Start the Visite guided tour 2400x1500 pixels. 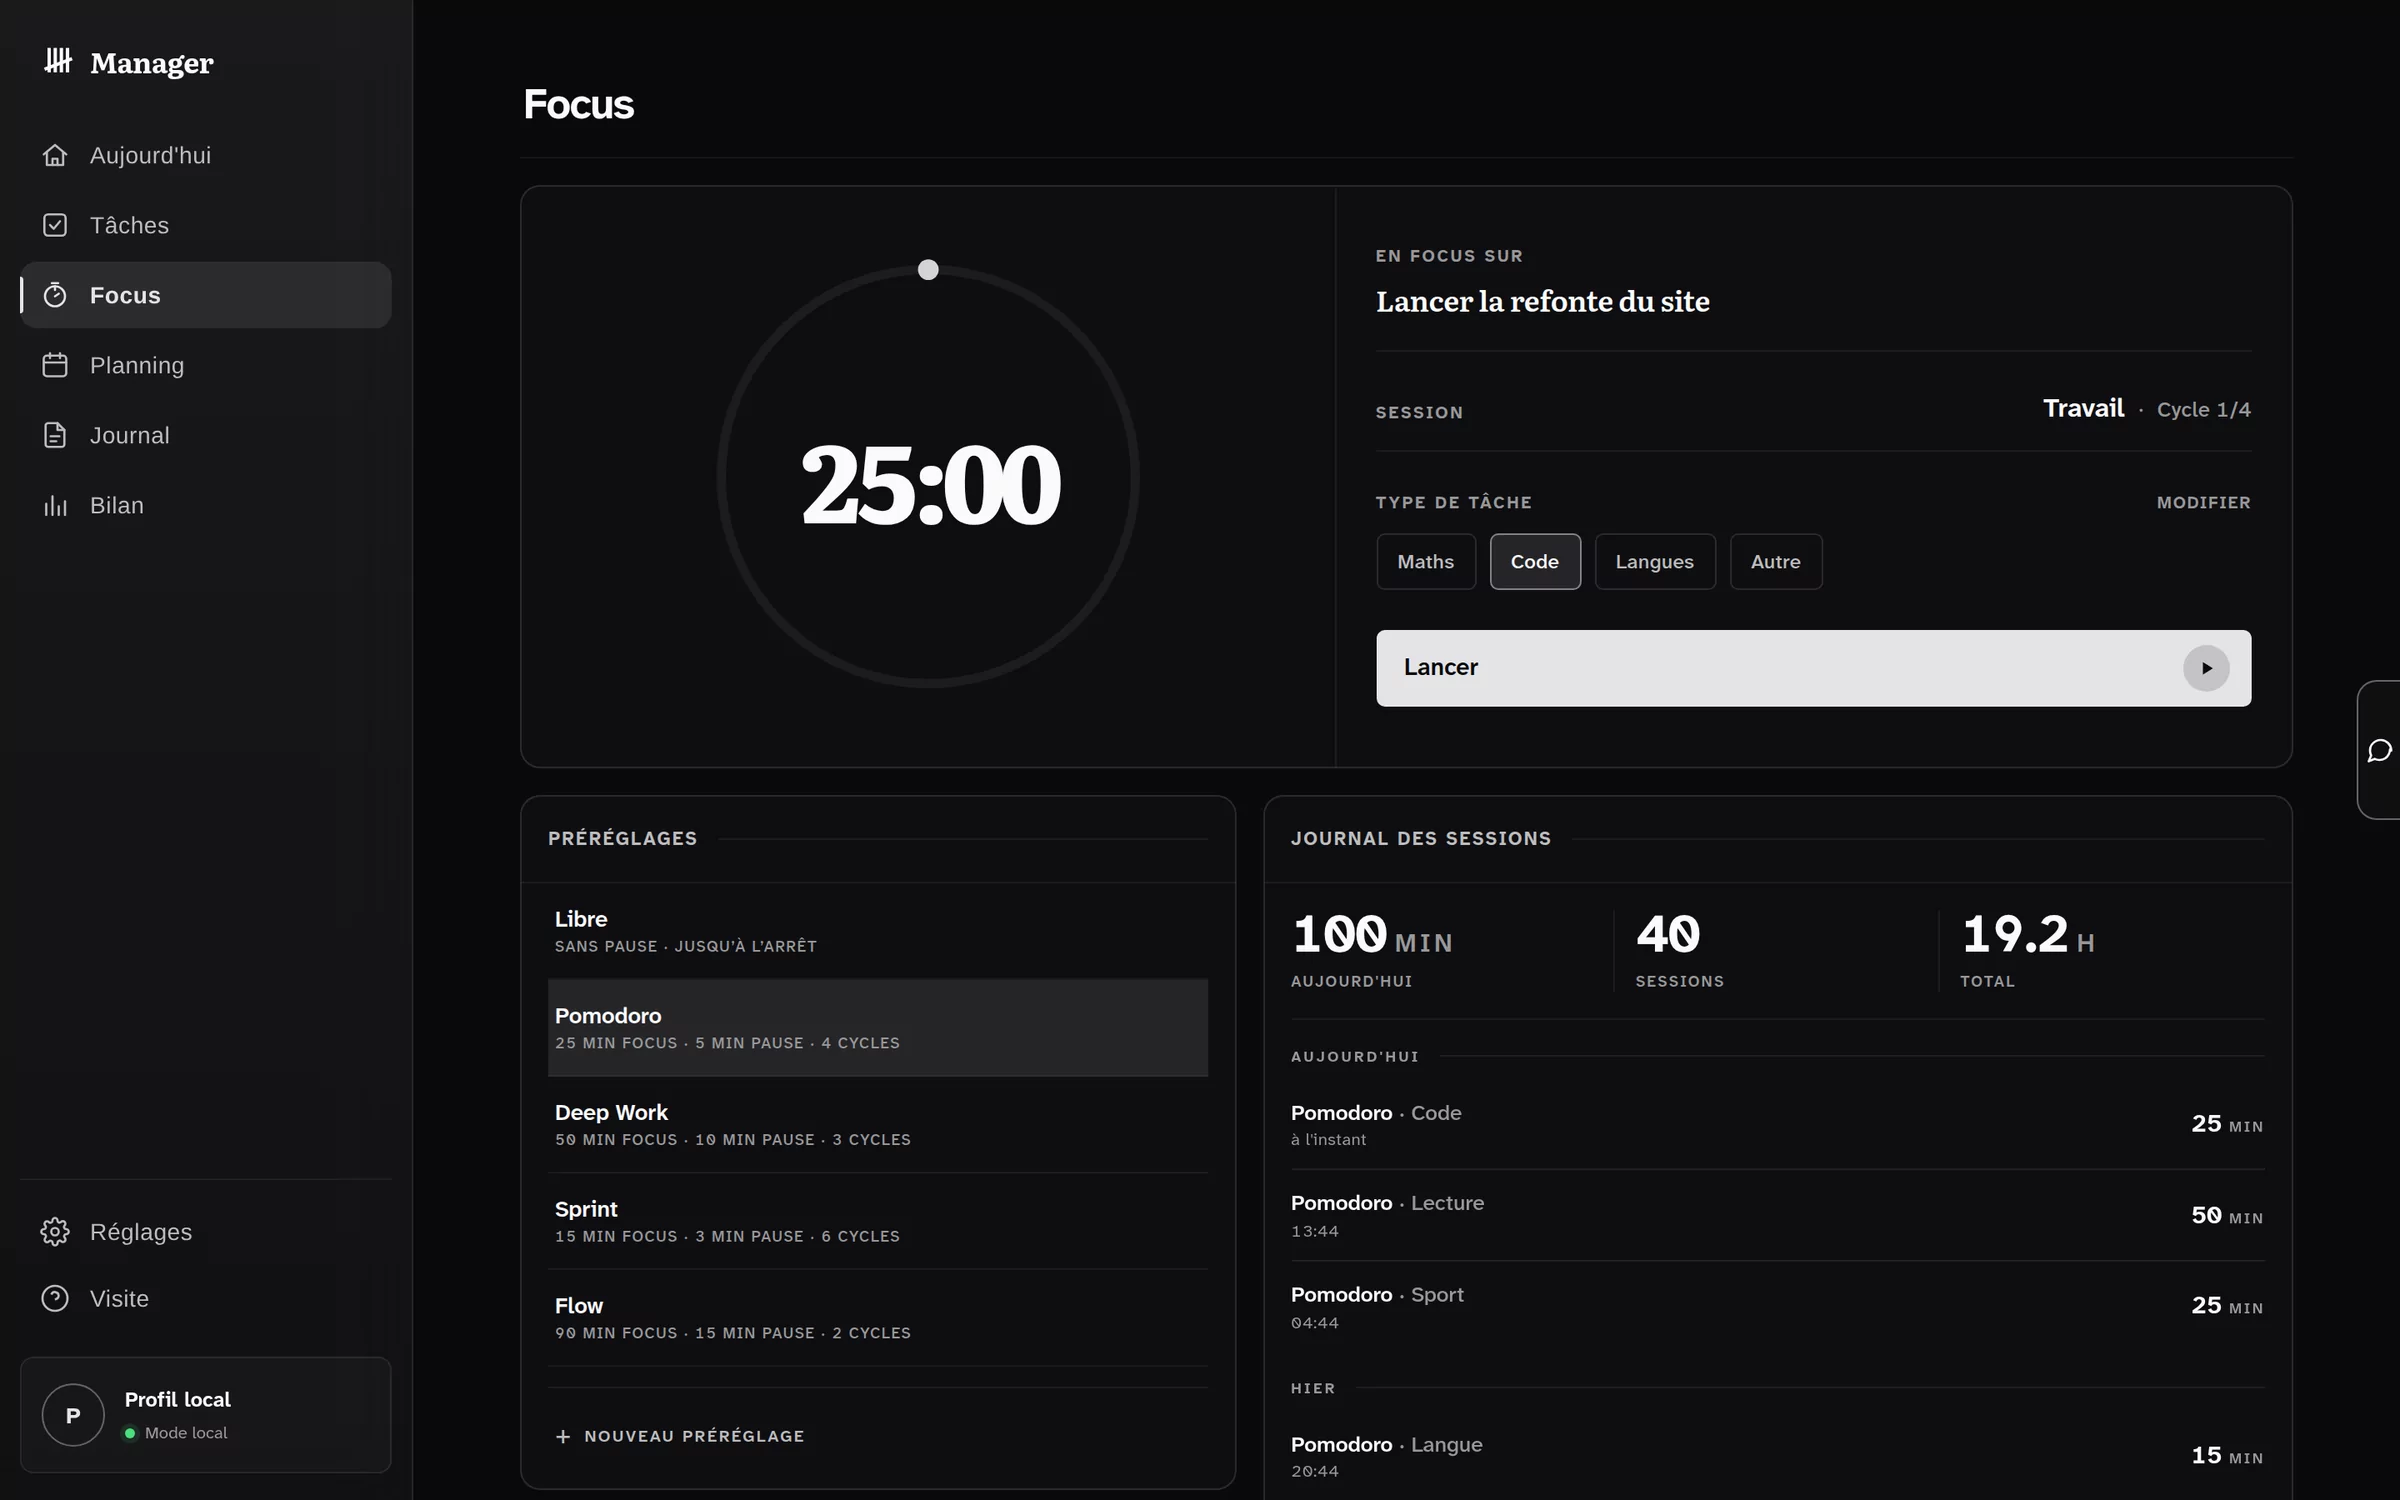click(206, 1298)
